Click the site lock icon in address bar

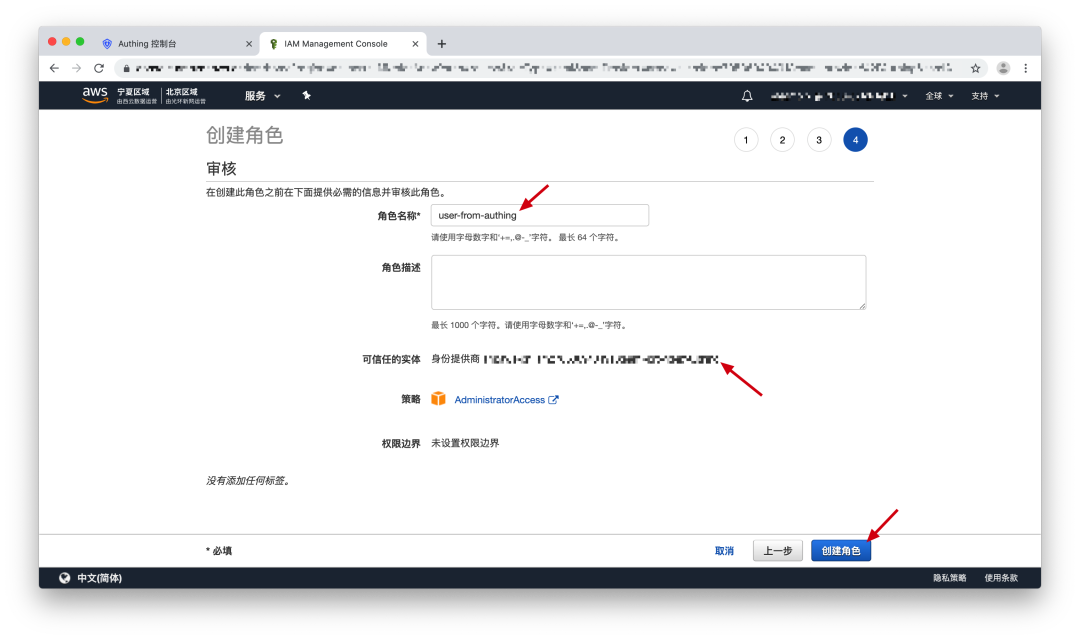126,68
